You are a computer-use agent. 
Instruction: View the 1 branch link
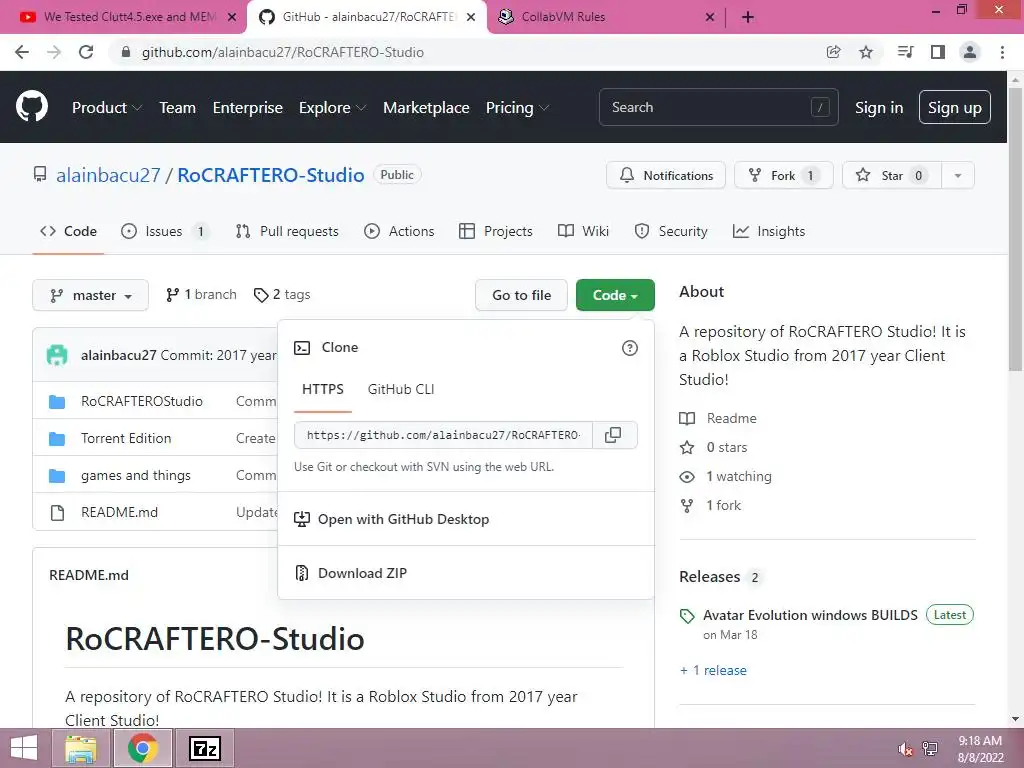201,295
